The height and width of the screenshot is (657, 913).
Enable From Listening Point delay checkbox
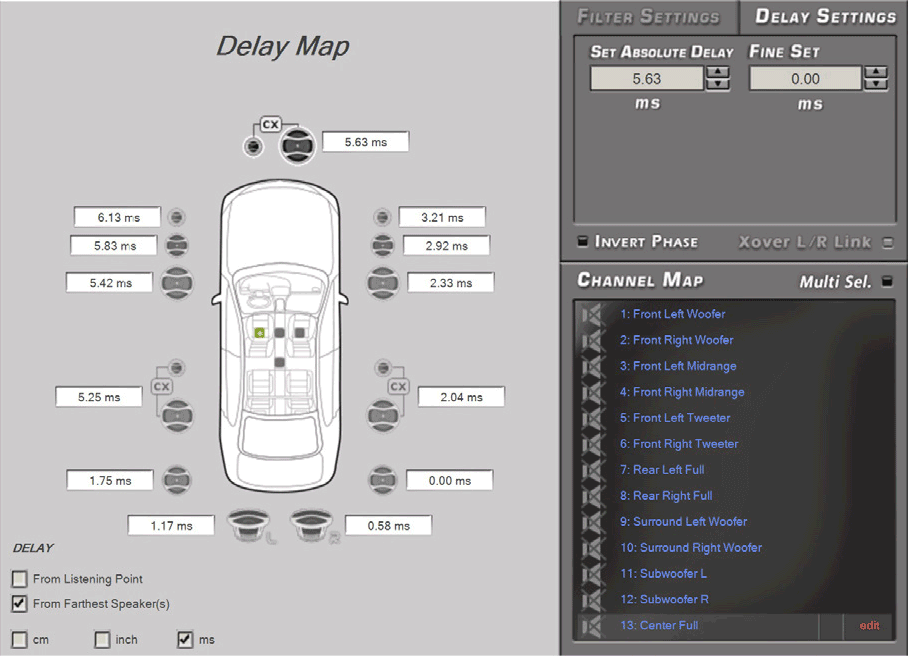click(x=19, y=579)
